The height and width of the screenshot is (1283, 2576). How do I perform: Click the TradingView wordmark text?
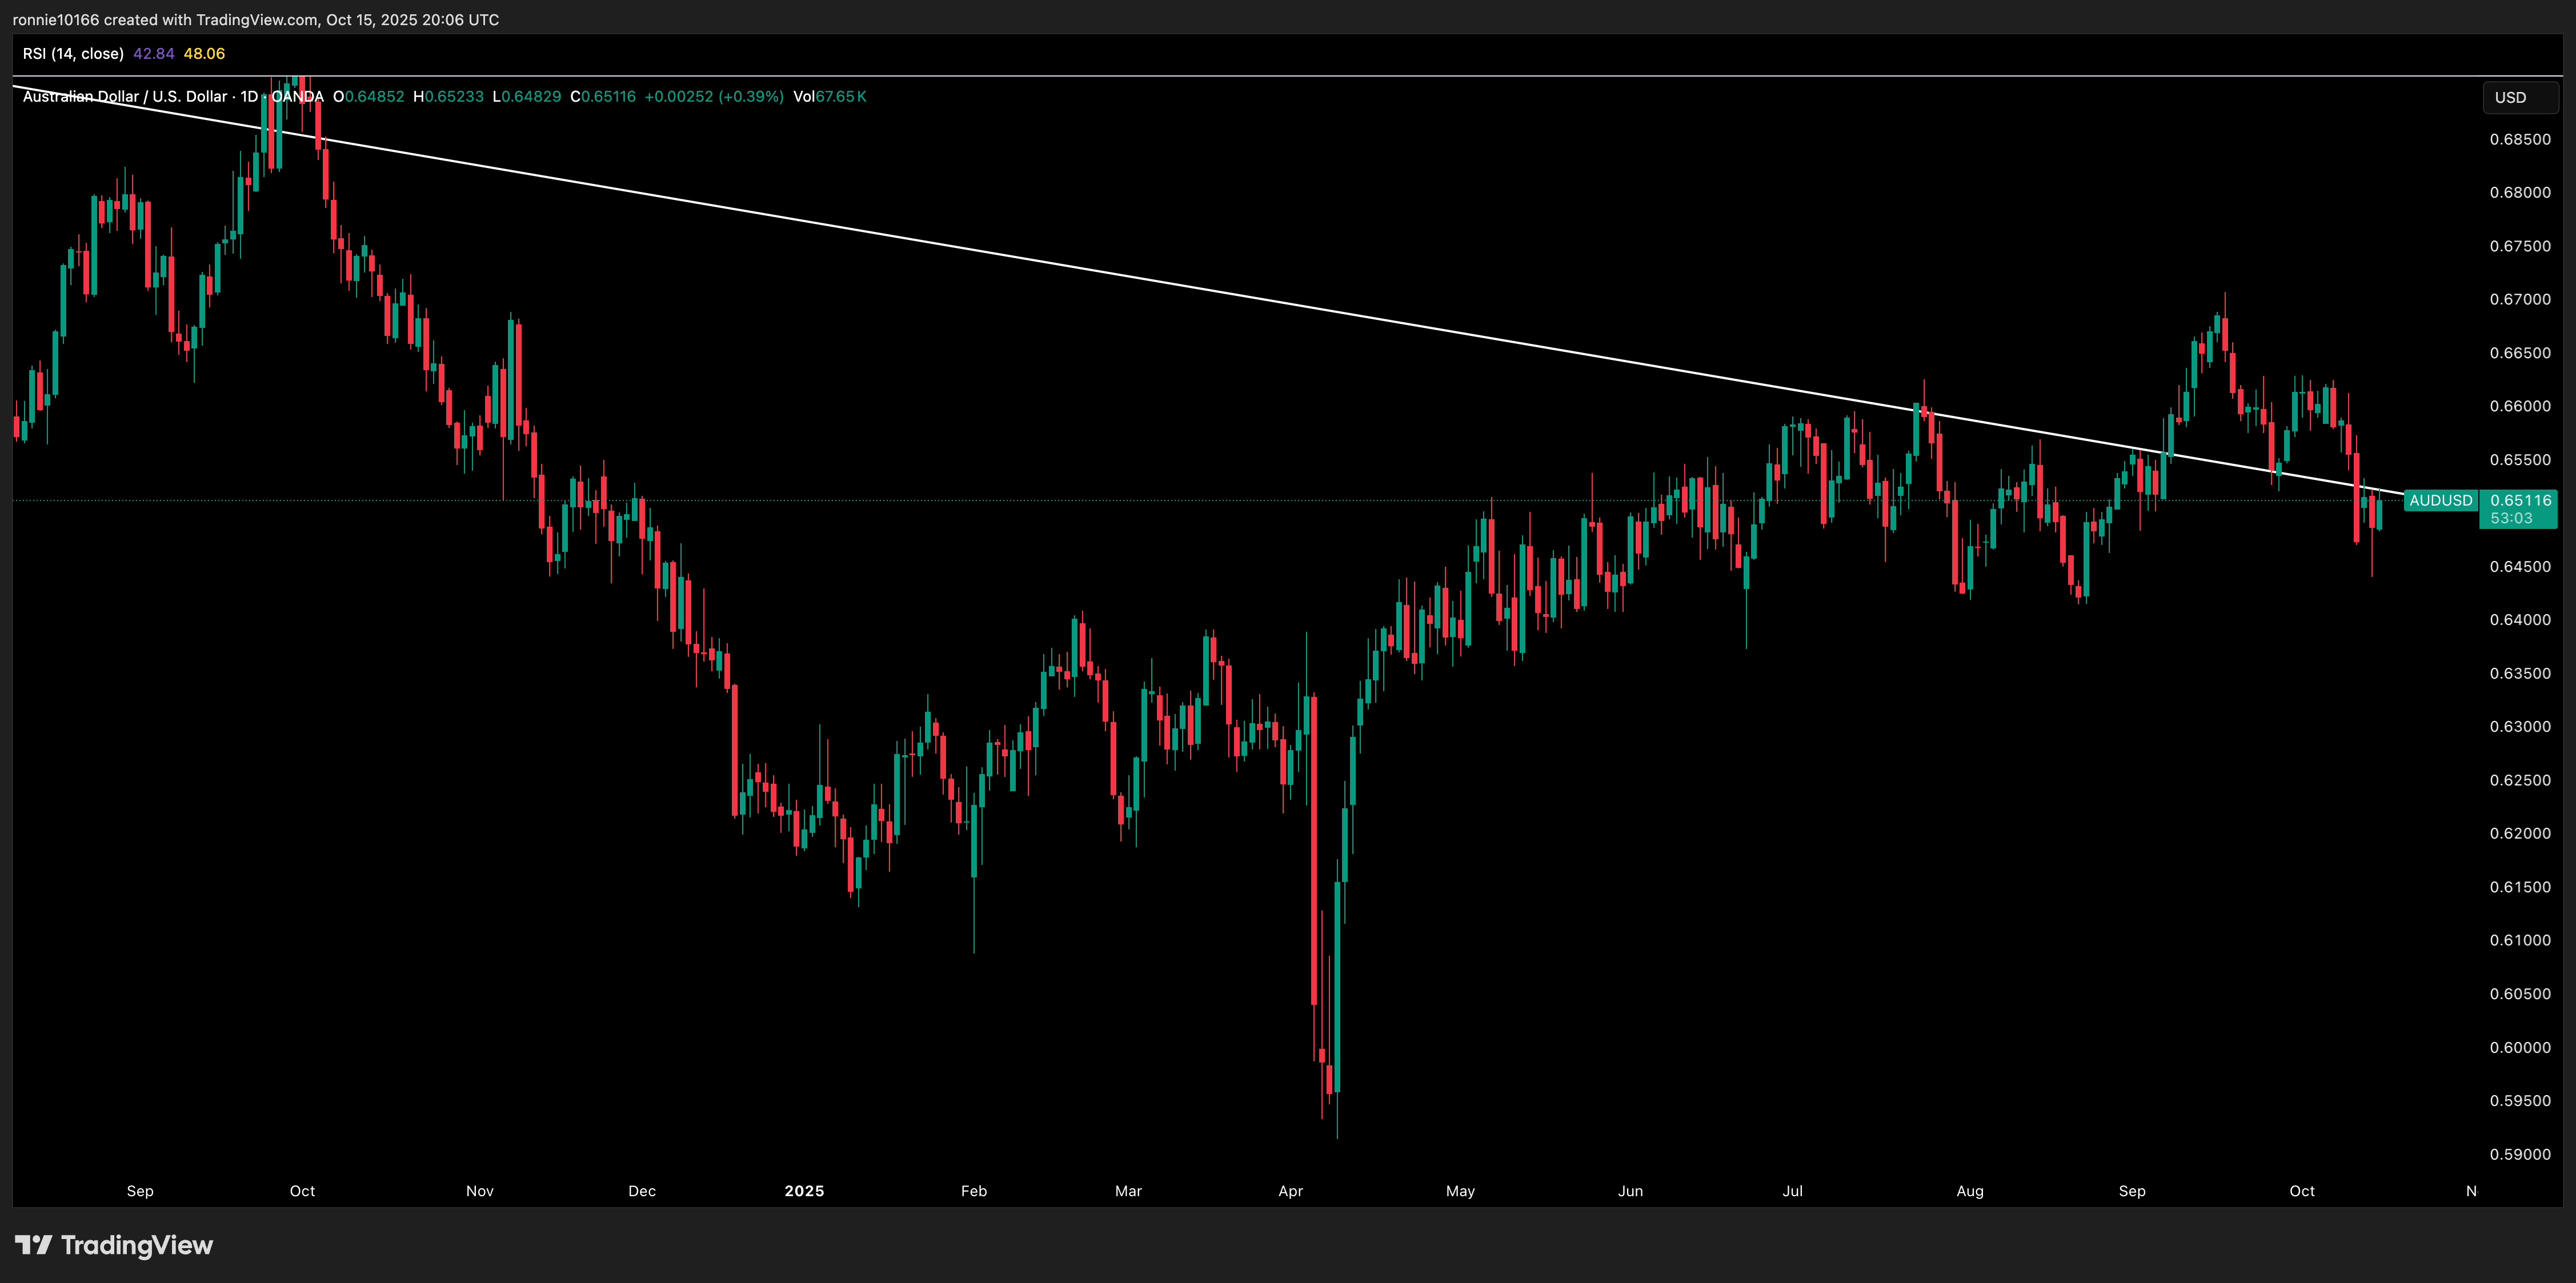point(137,1245)
